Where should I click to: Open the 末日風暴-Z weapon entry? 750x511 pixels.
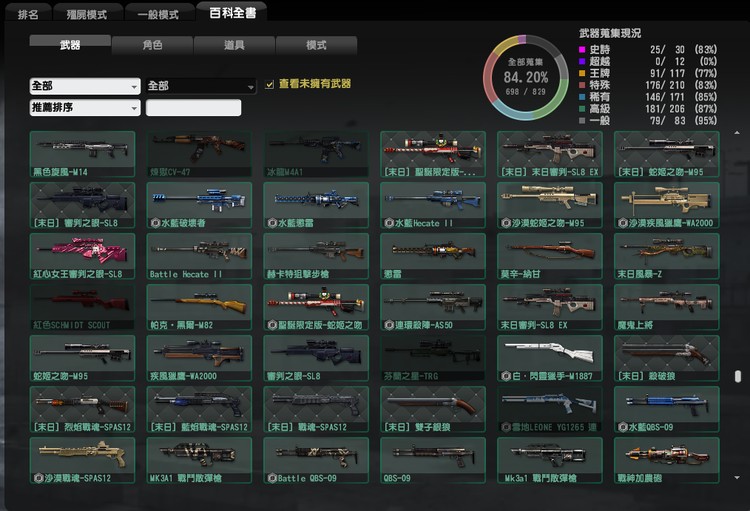pyautogui.click(x=667, y=256)
